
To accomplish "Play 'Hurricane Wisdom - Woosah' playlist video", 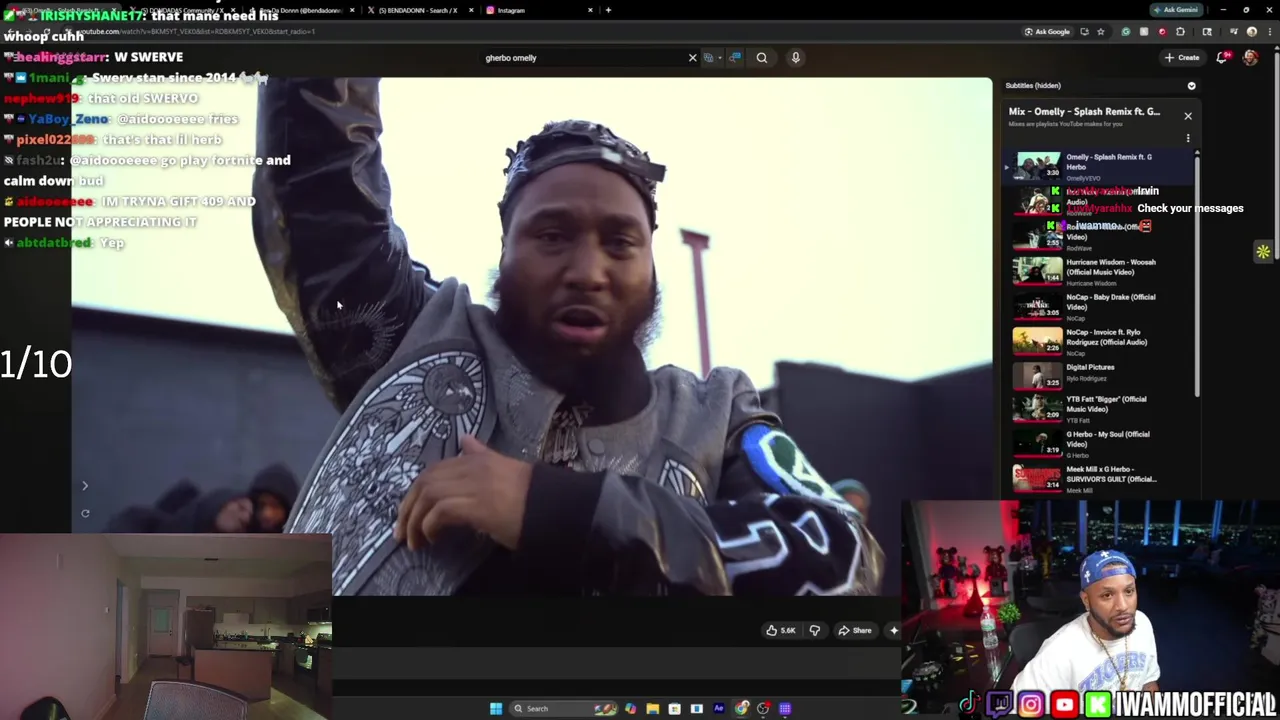I will (1100, 272).
